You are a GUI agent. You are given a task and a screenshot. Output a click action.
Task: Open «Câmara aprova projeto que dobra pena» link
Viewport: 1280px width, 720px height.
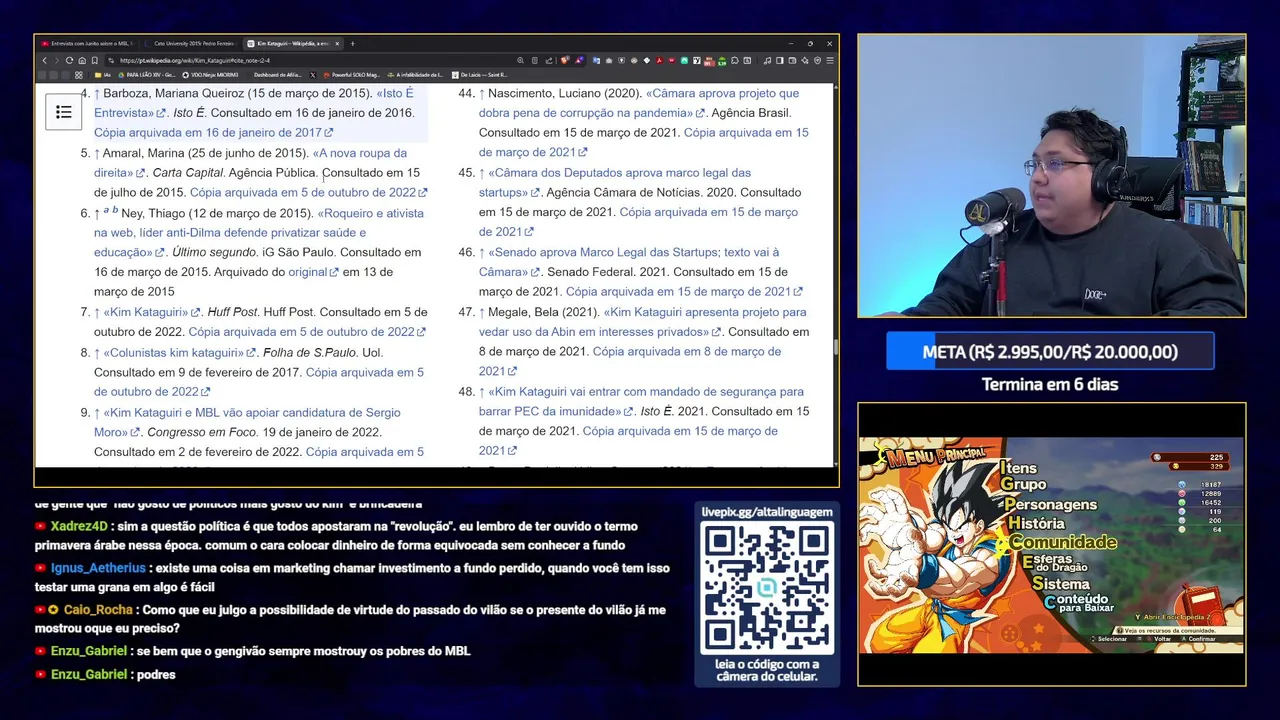pyautogui.click(x=640, y=103)
